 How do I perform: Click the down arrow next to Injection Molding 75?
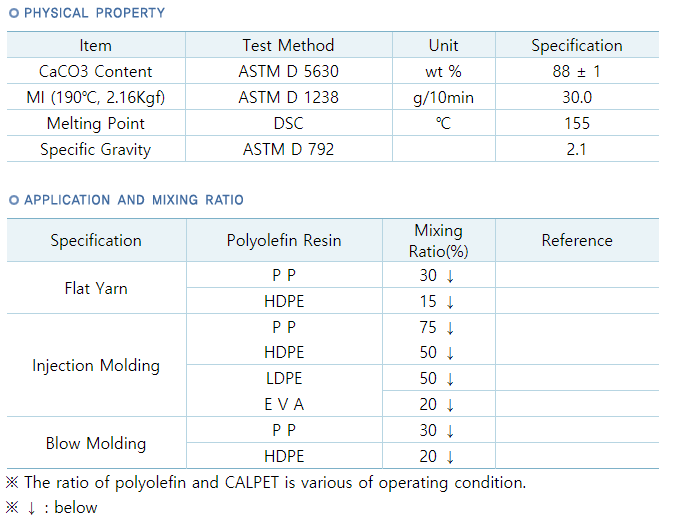click(450, 328)
